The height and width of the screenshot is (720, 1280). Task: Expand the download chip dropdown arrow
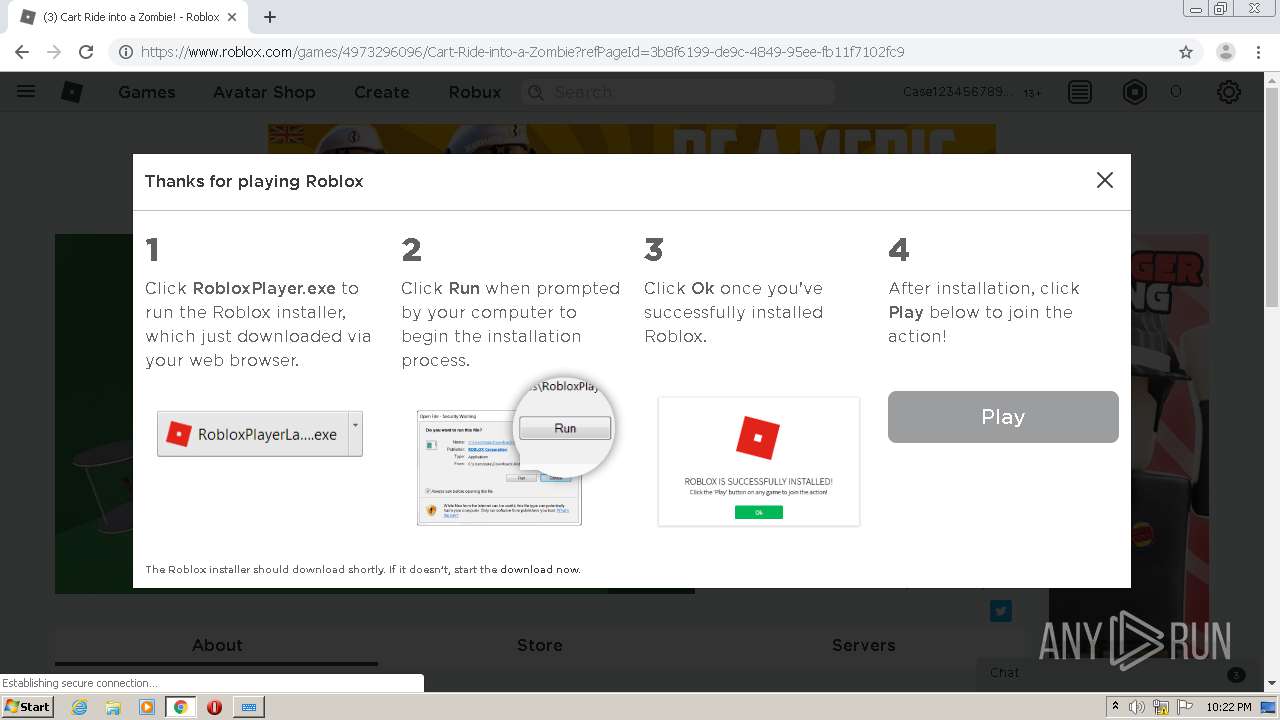tap(355, 434)
